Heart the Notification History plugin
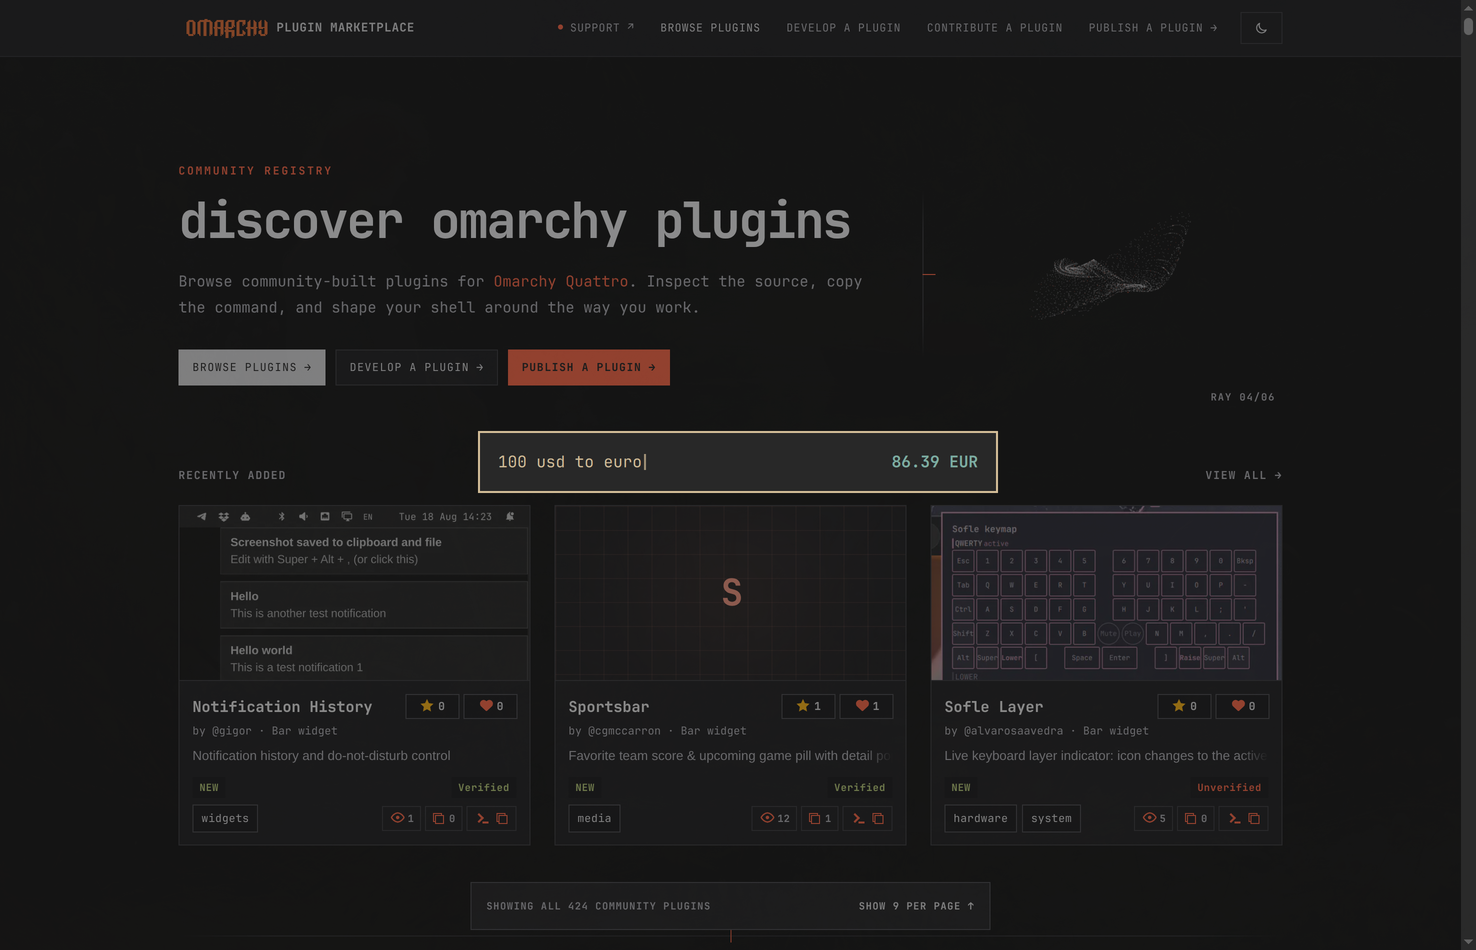This screenshot has width=1476, height=950. tap(490, 706)
